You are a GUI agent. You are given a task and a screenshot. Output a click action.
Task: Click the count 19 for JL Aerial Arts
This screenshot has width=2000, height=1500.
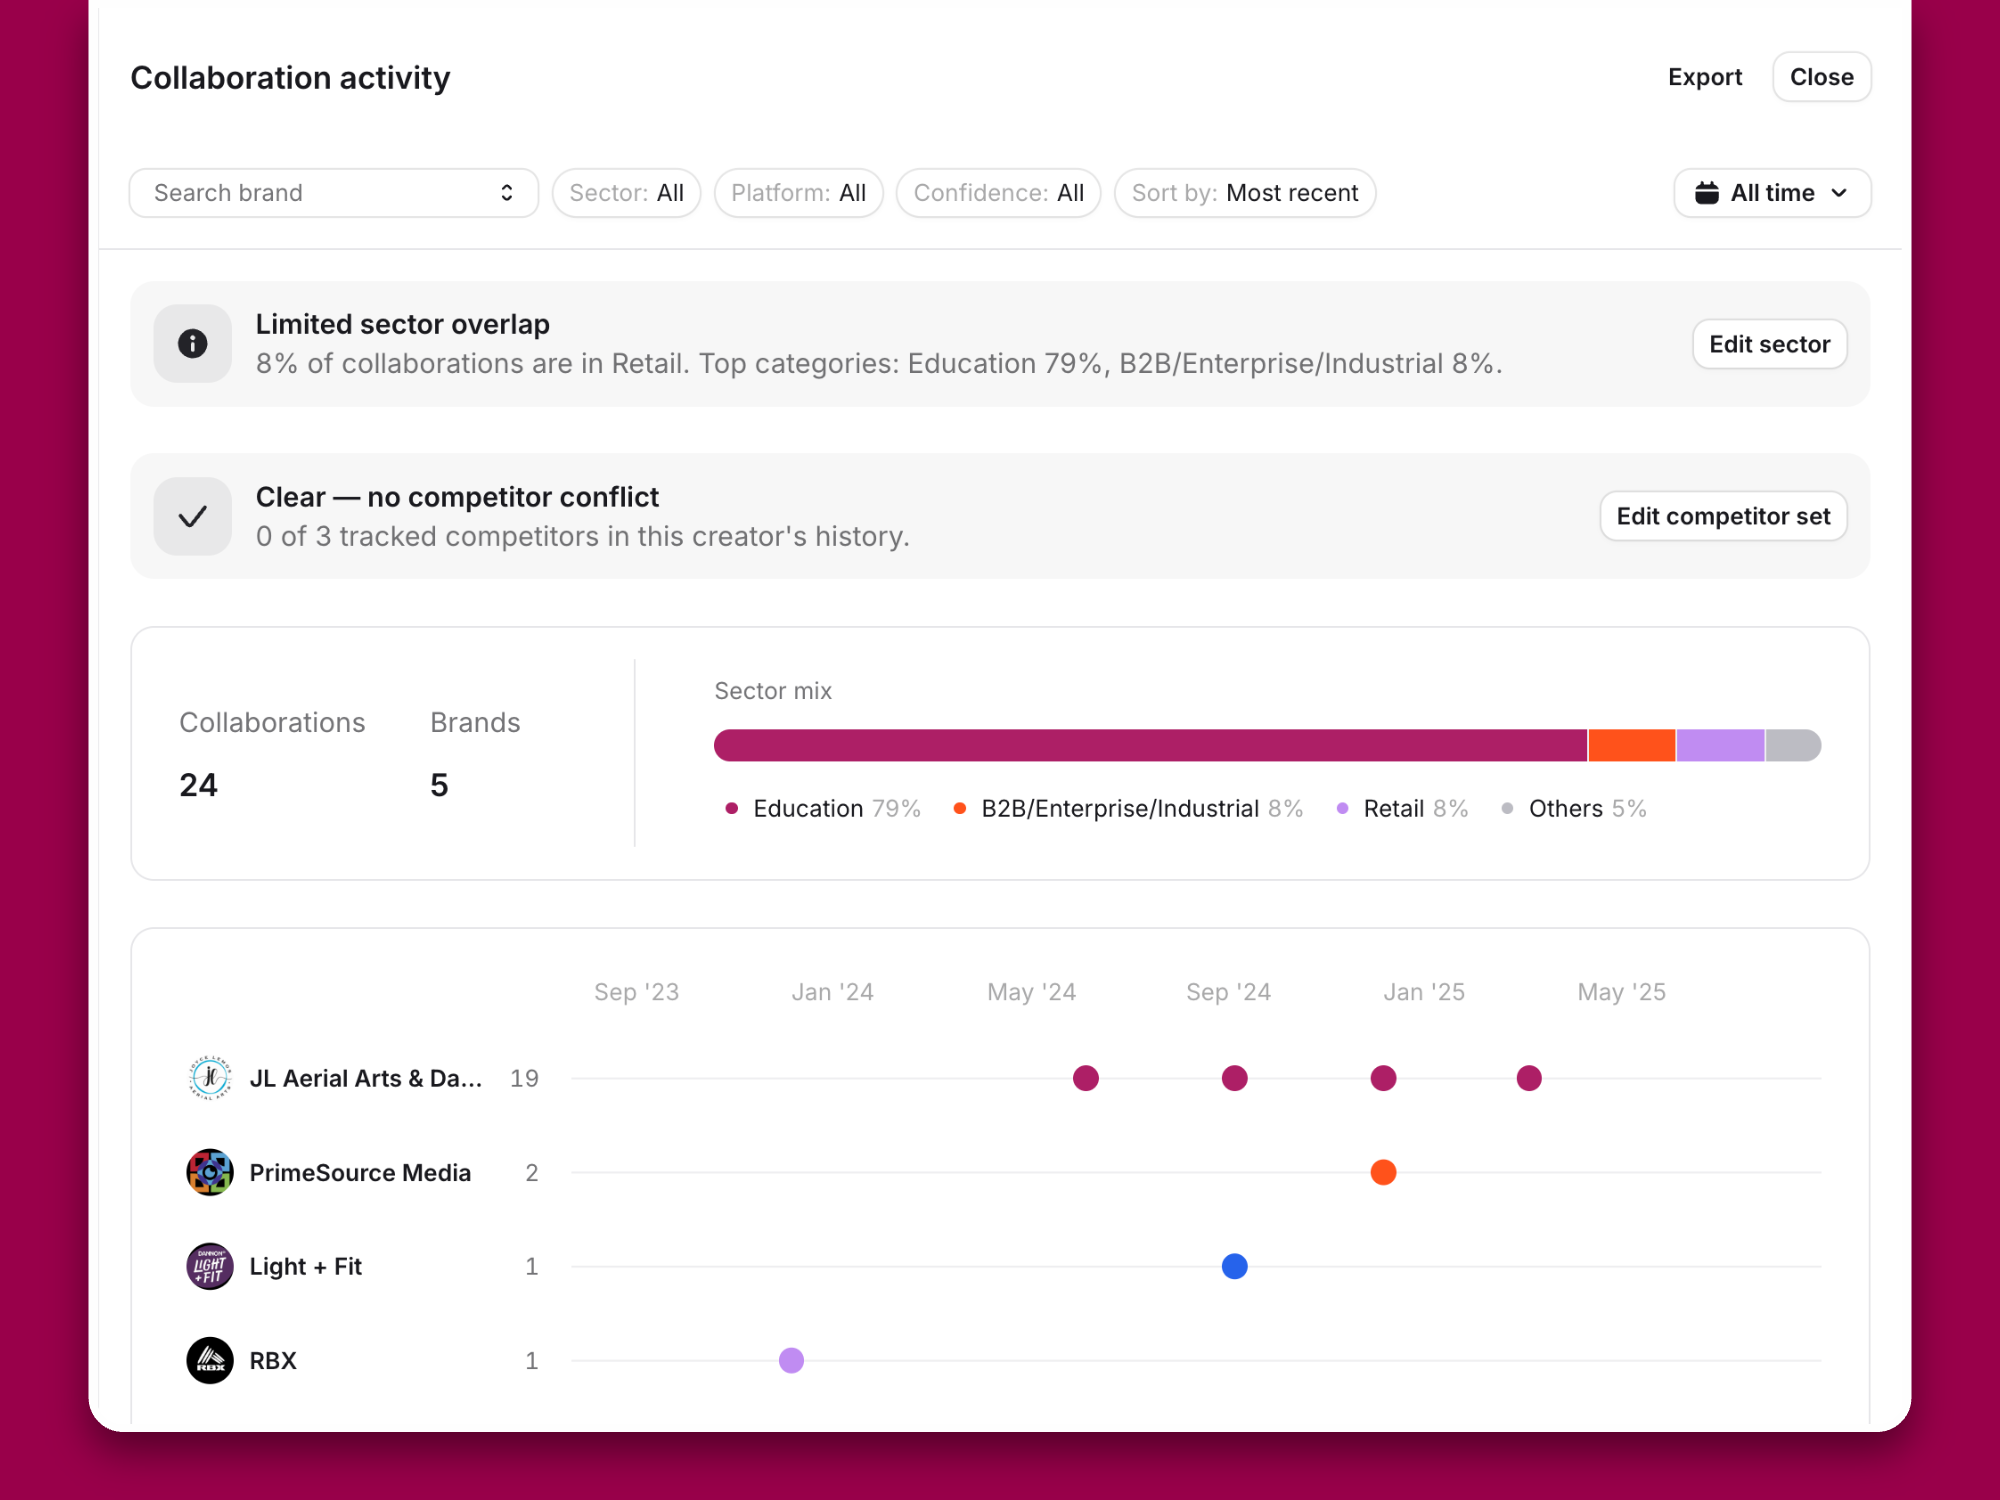(x=524, y=1078)
